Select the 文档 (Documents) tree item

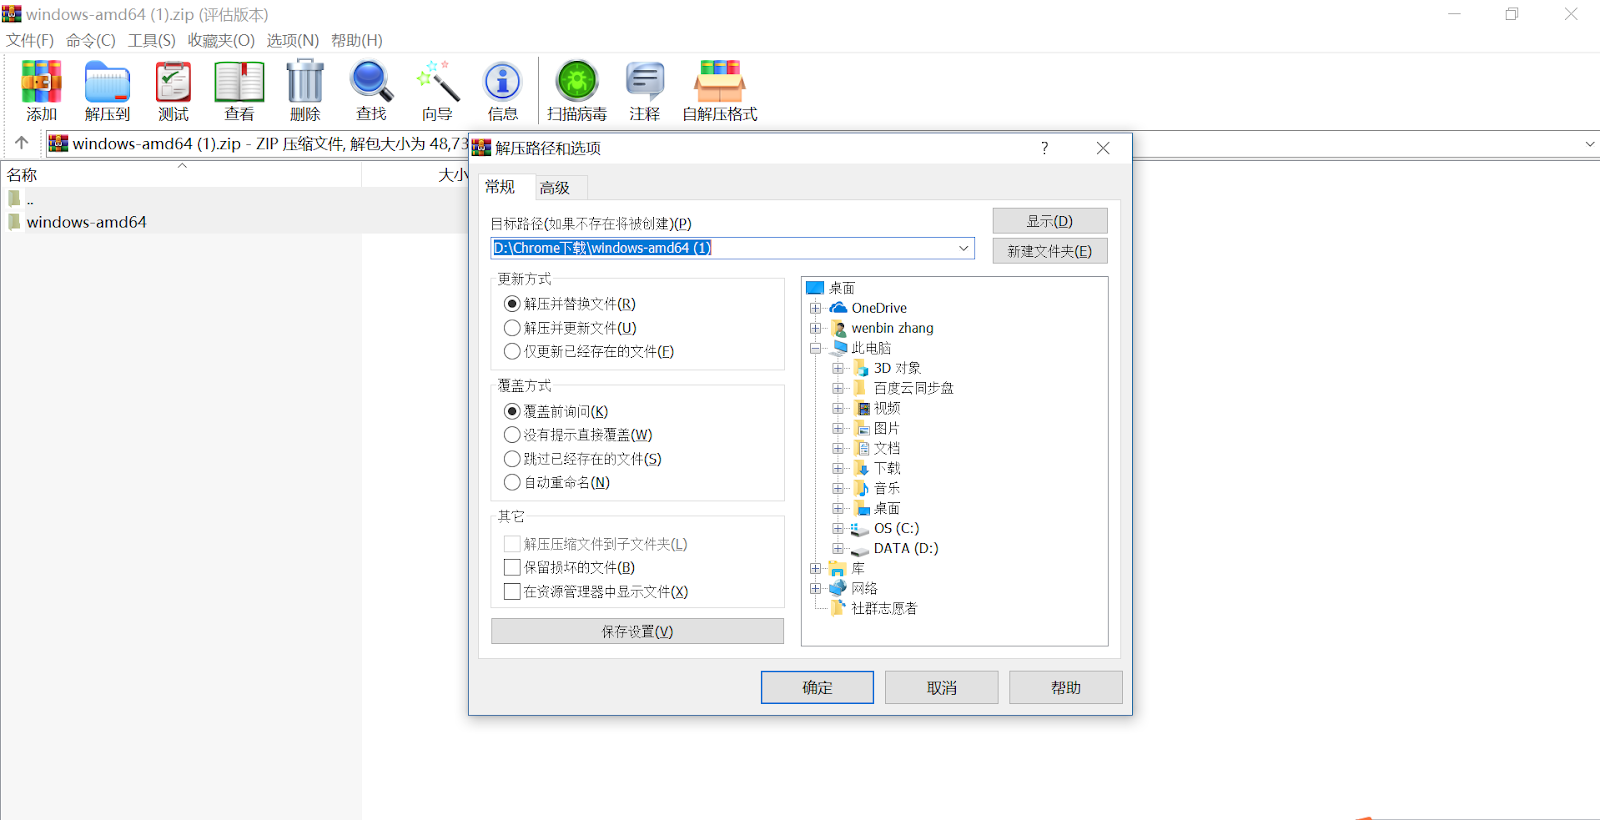(x=887, y=448)
